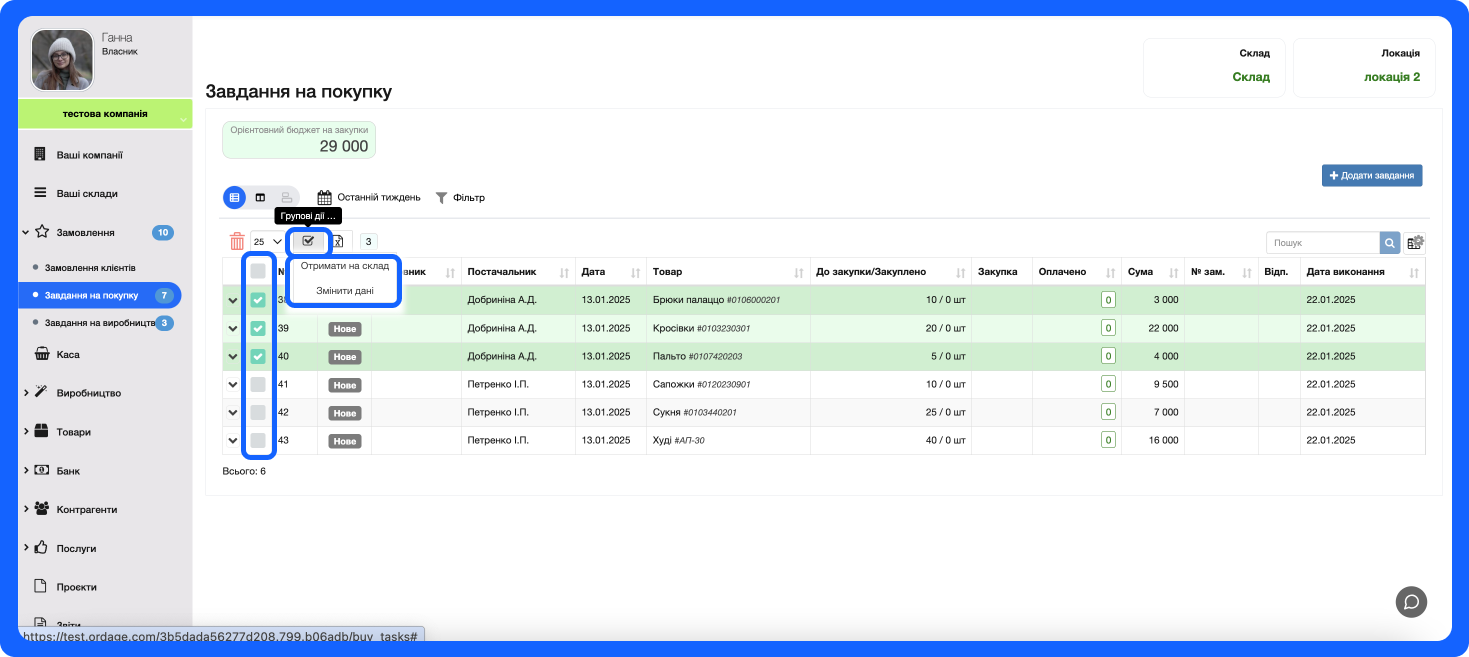Viewport: 1469px width, 657px height.
Task: Toggle the select-all checkbox in the table header
Action: (258, 271)
